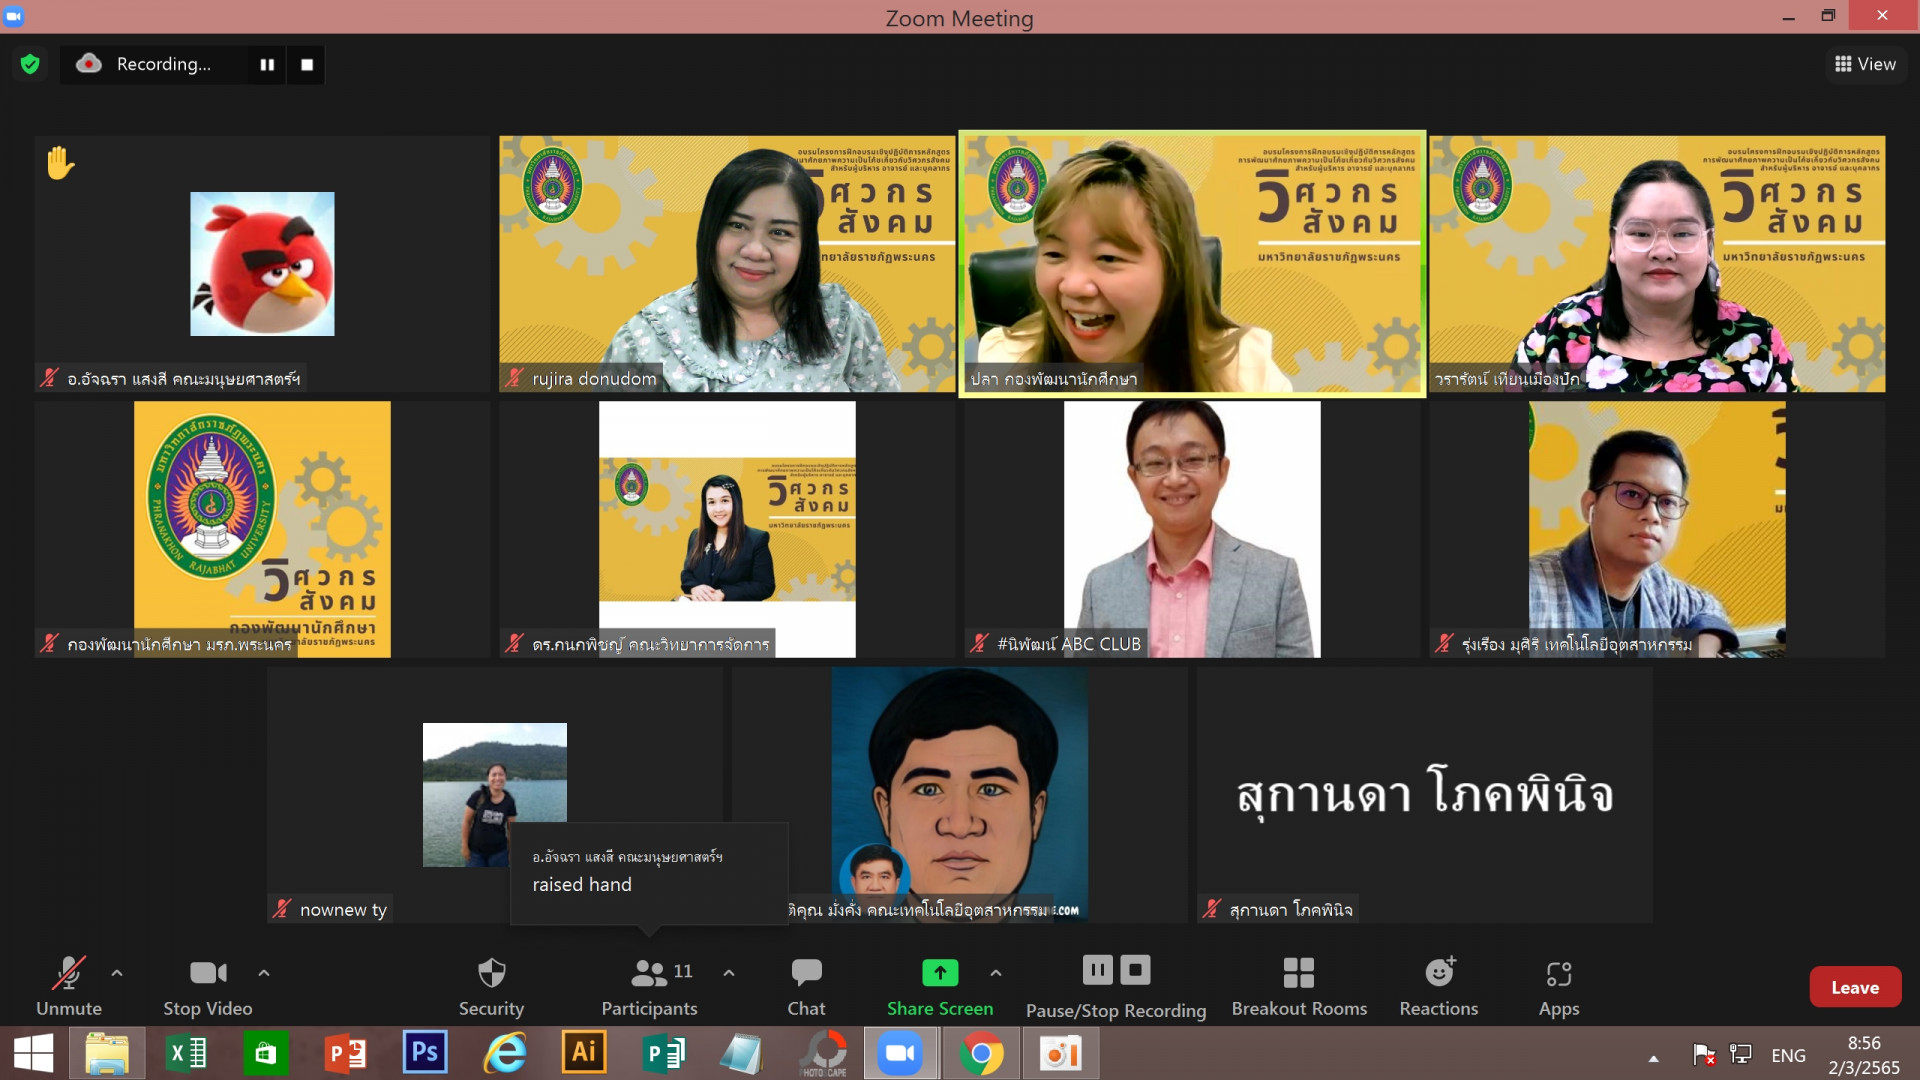Open Illustrator from taskbar
The image size is (1920, 1080).
pyautogui.click(x=584, y=1052)
